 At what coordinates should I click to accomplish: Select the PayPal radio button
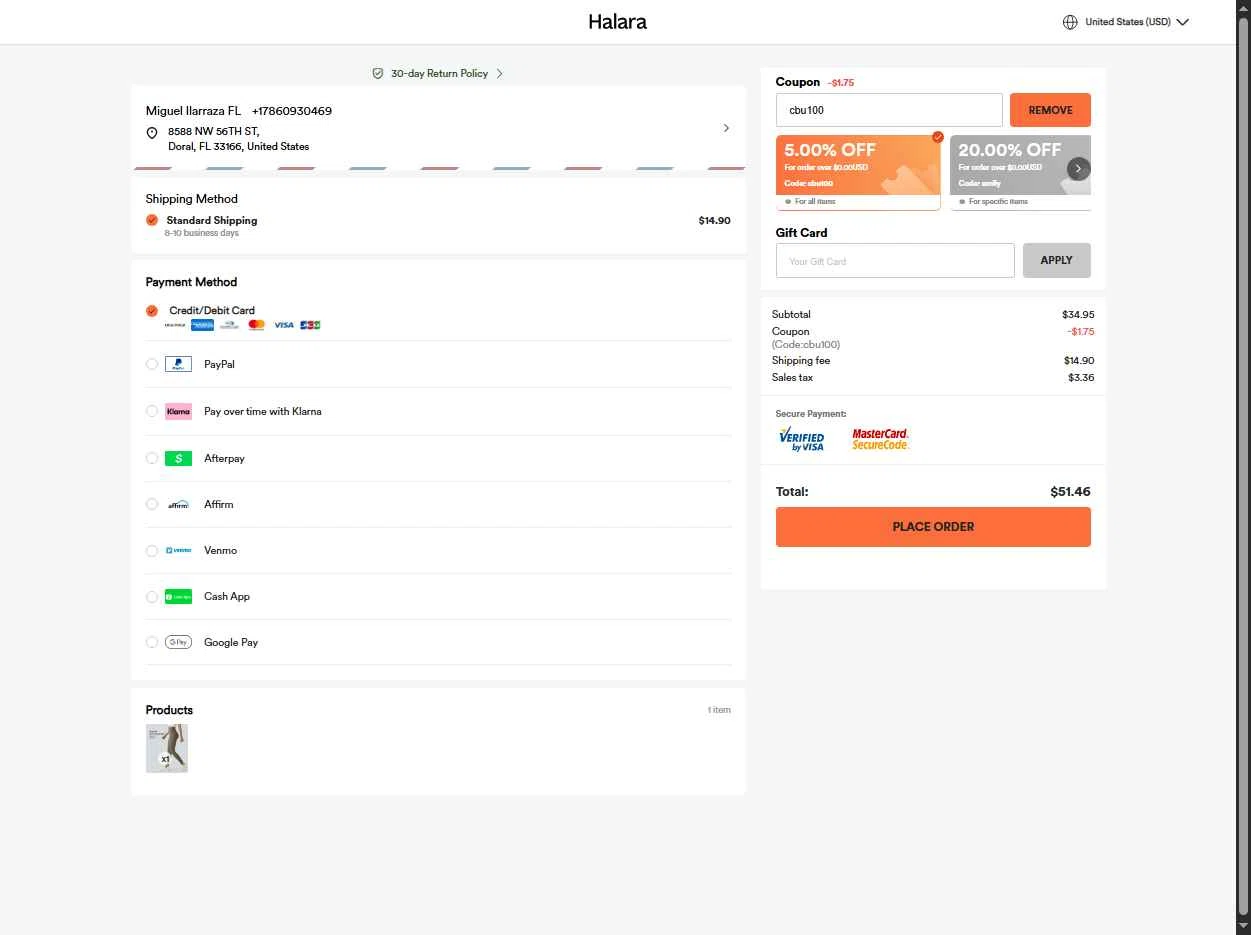click(152, 364)
